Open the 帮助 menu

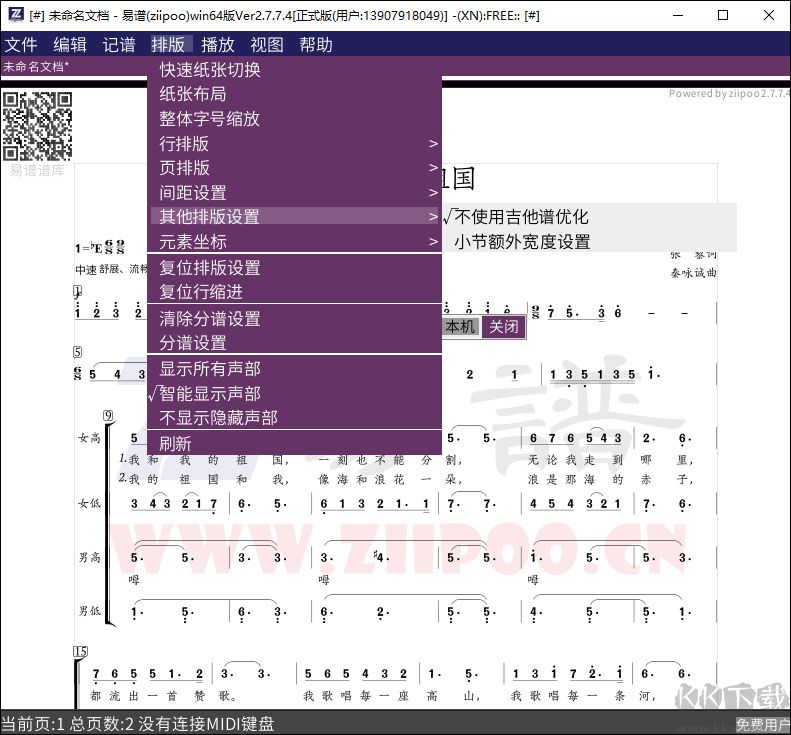click(316, 45)
